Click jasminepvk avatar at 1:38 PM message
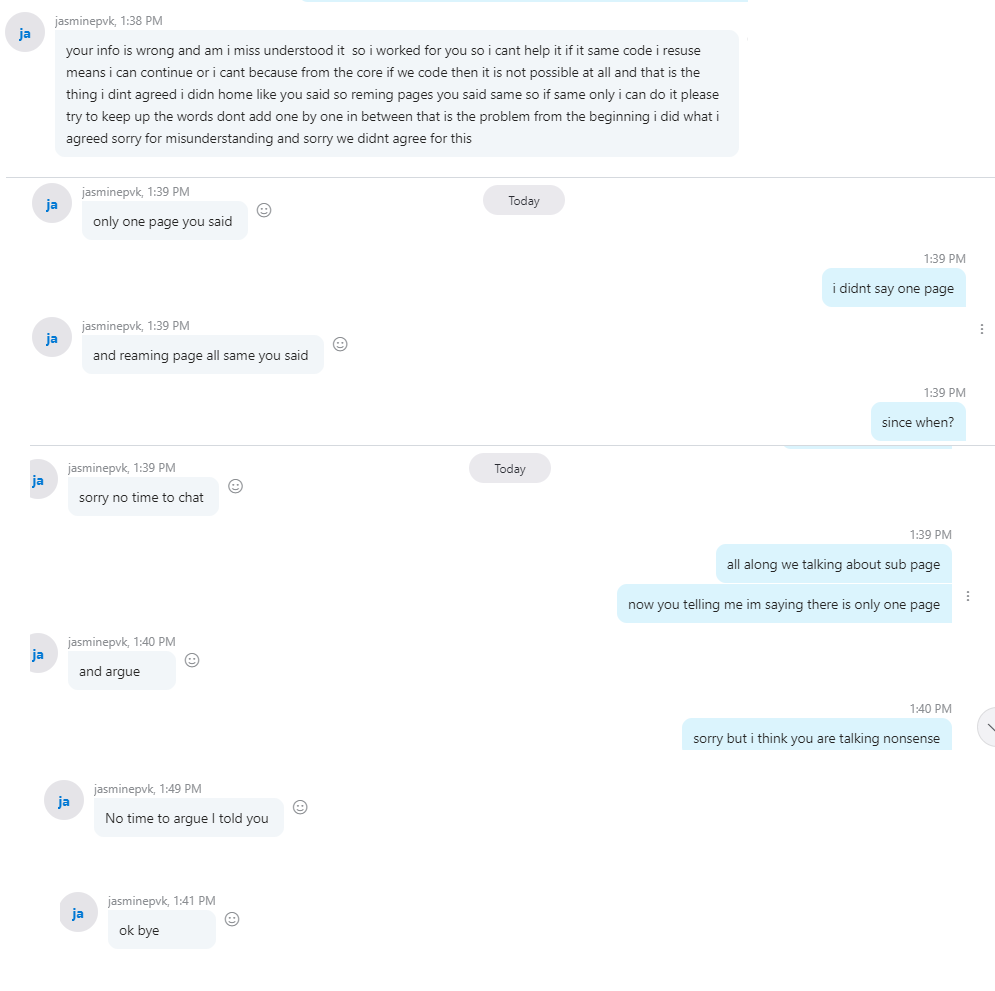 (x=25, y=32)
